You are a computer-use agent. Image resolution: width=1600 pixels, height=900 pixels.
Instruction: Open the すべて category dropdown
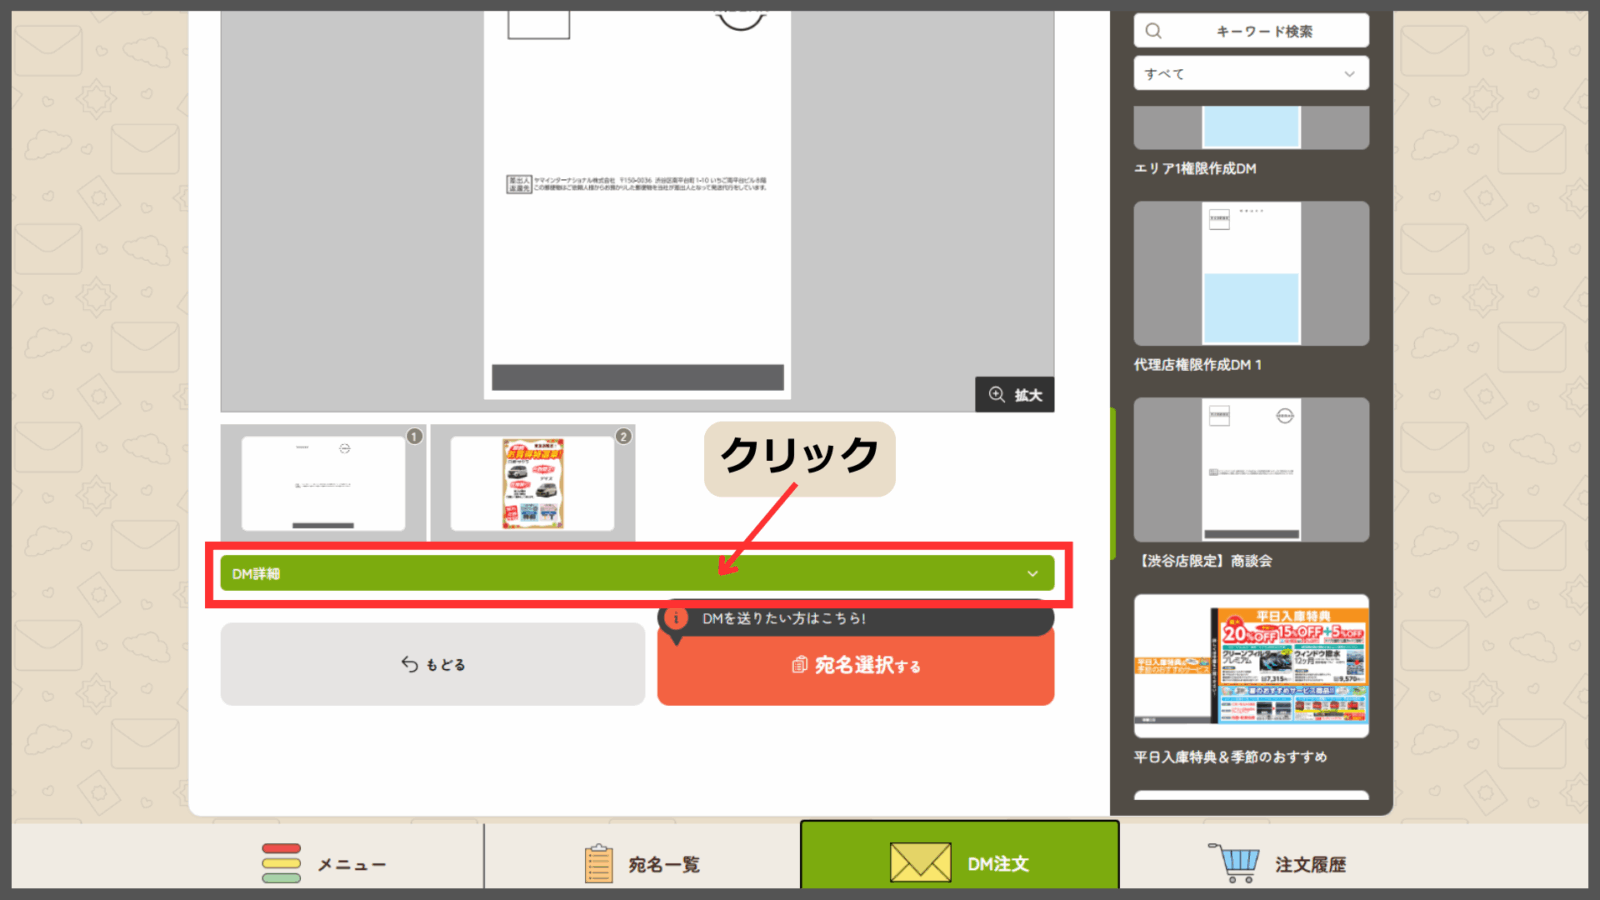[1250, 74]
